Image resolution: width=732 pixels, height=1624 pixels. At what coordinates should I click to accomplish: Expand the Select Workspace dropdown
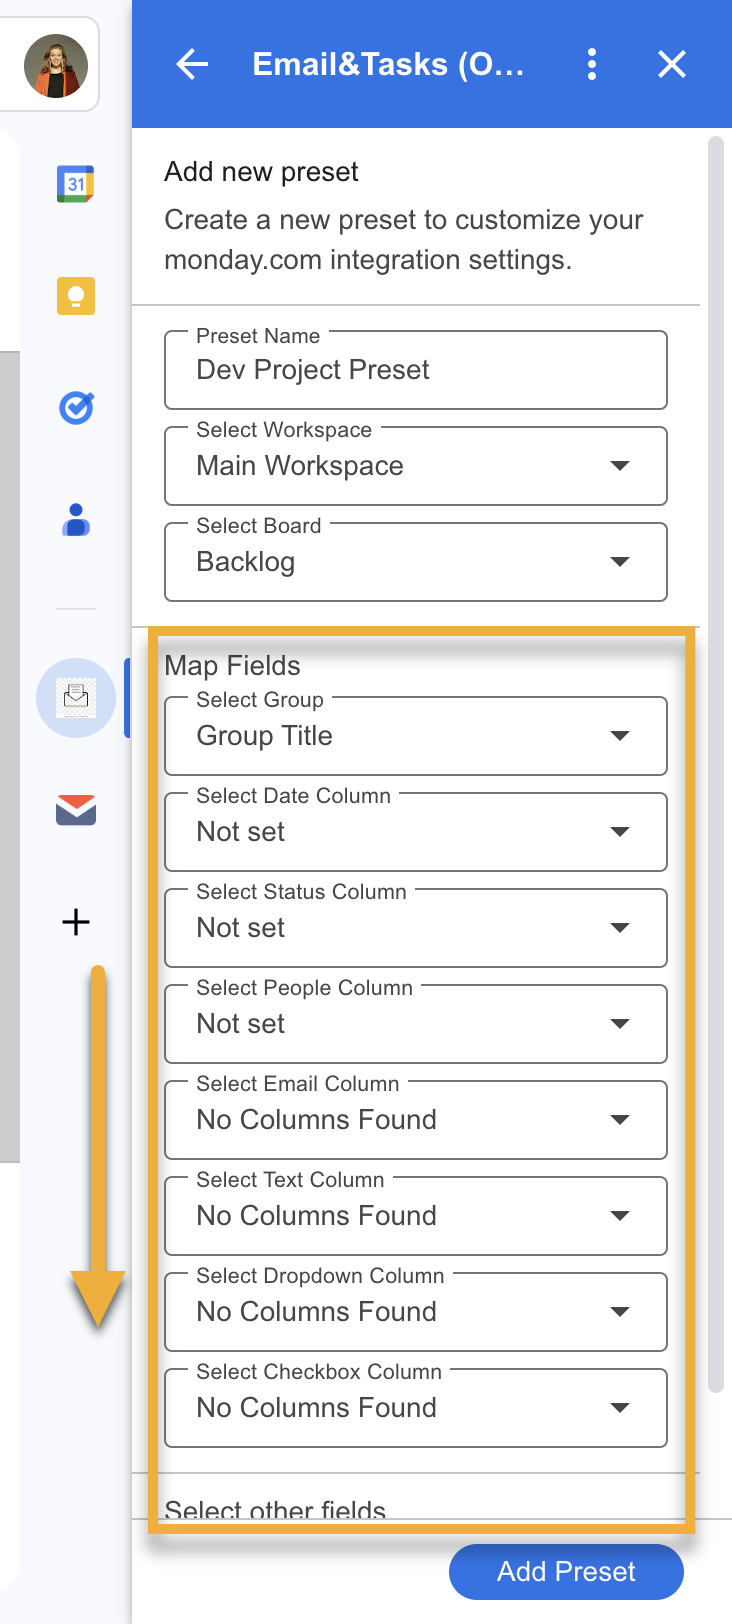[415, 466]
